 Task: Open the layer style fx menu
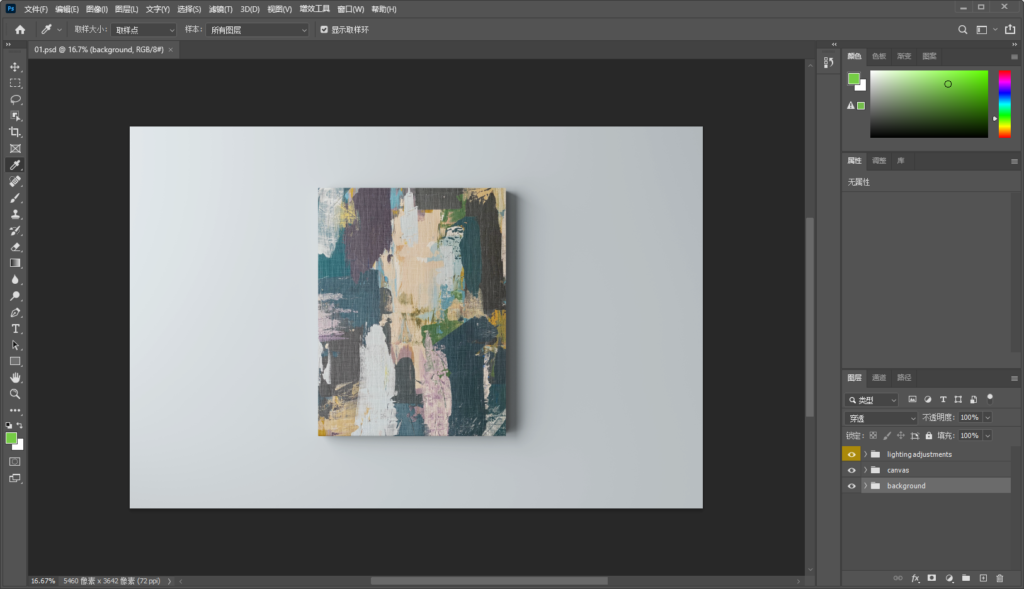(x=915, y=578)
